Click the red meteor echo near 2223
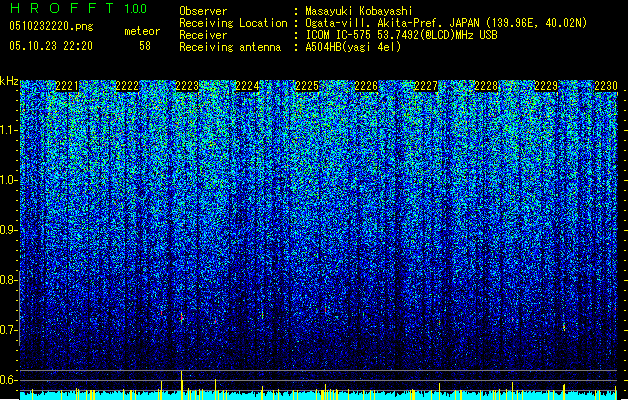 coord(182,317)
